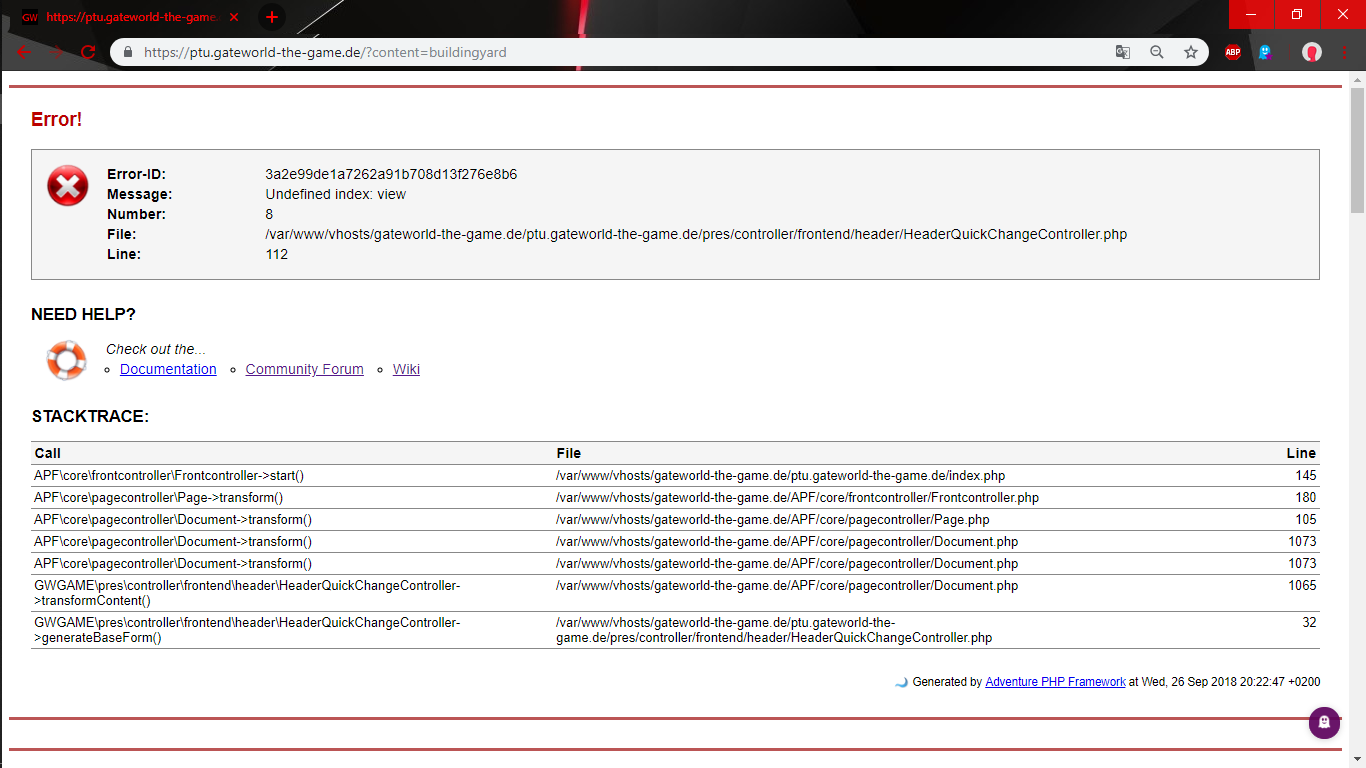
Task: Open the Chrome three-dot menu
Action: pos(1346,52)
